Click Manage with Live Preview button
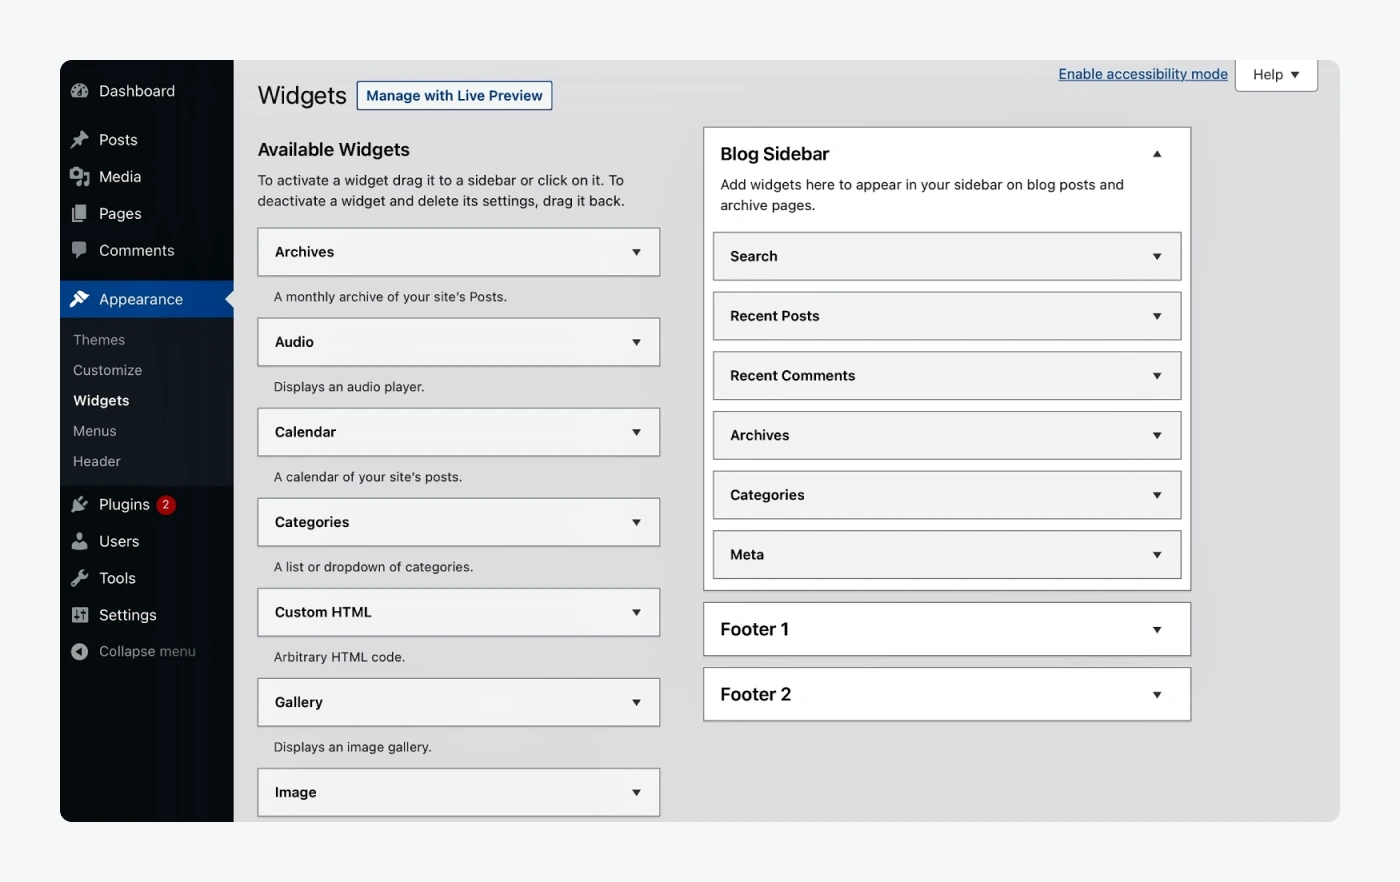The height and width of the screenshot is (882, 1400). [454, 96]
